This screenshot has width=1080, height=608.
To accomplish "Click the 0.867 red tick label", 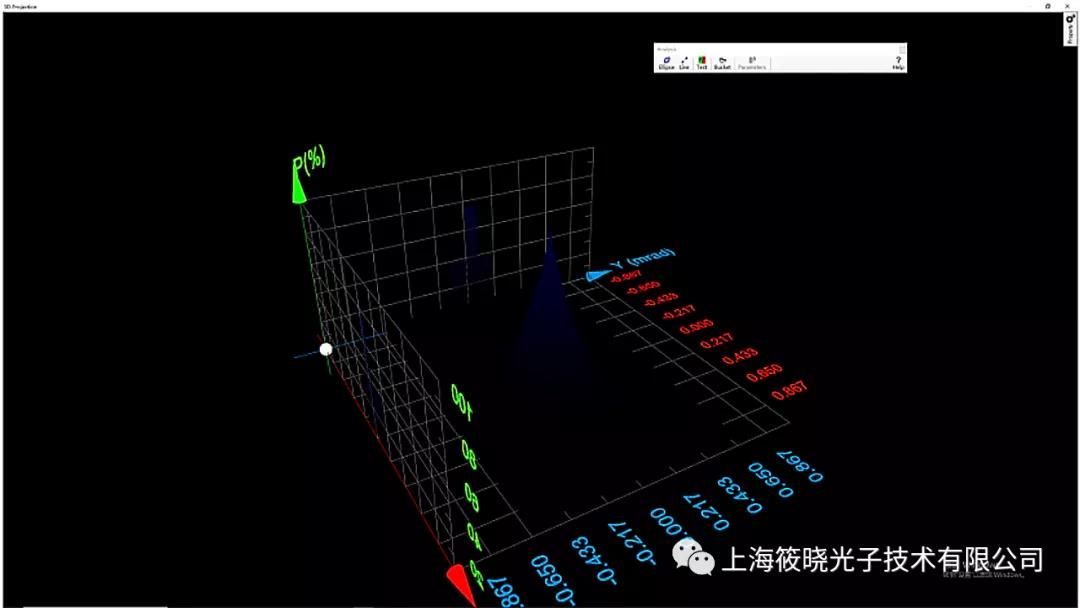I will [x=787, y=389].
